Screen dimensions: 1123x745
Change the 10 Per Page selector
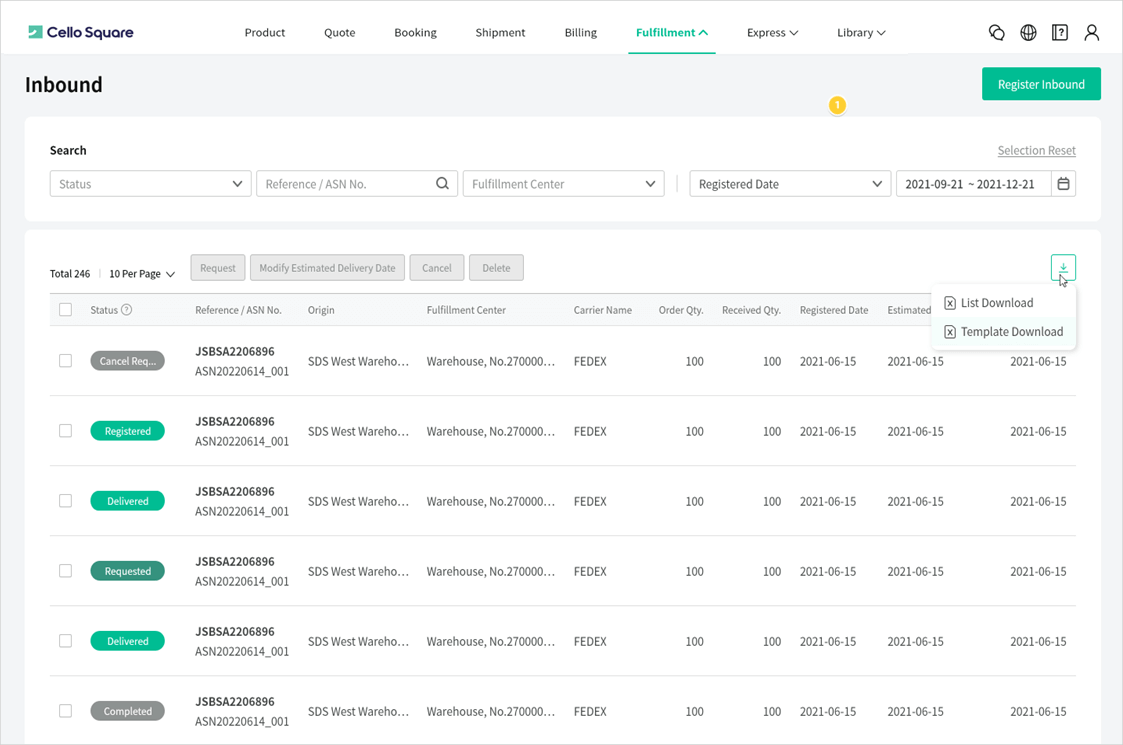pos(142,274)
